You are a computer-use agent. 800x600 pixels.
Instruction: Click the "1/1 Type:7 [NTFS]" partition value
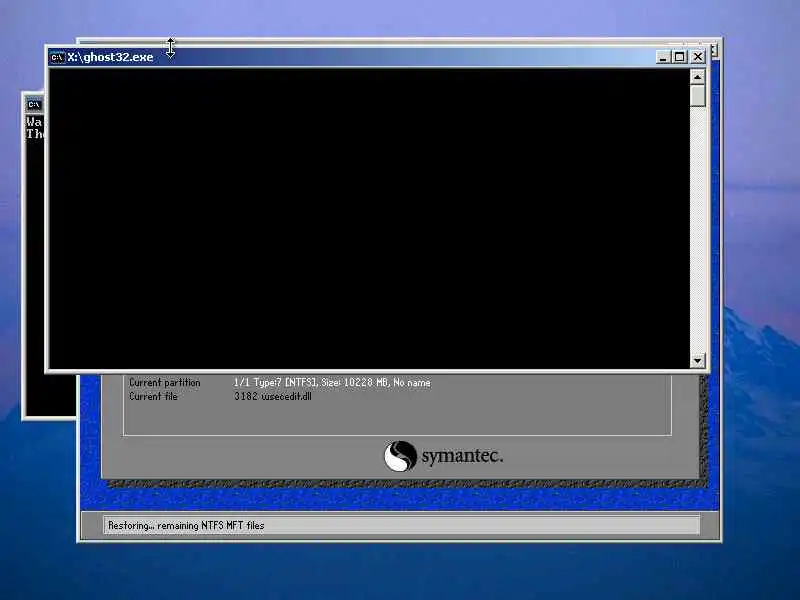pos(332,383)
